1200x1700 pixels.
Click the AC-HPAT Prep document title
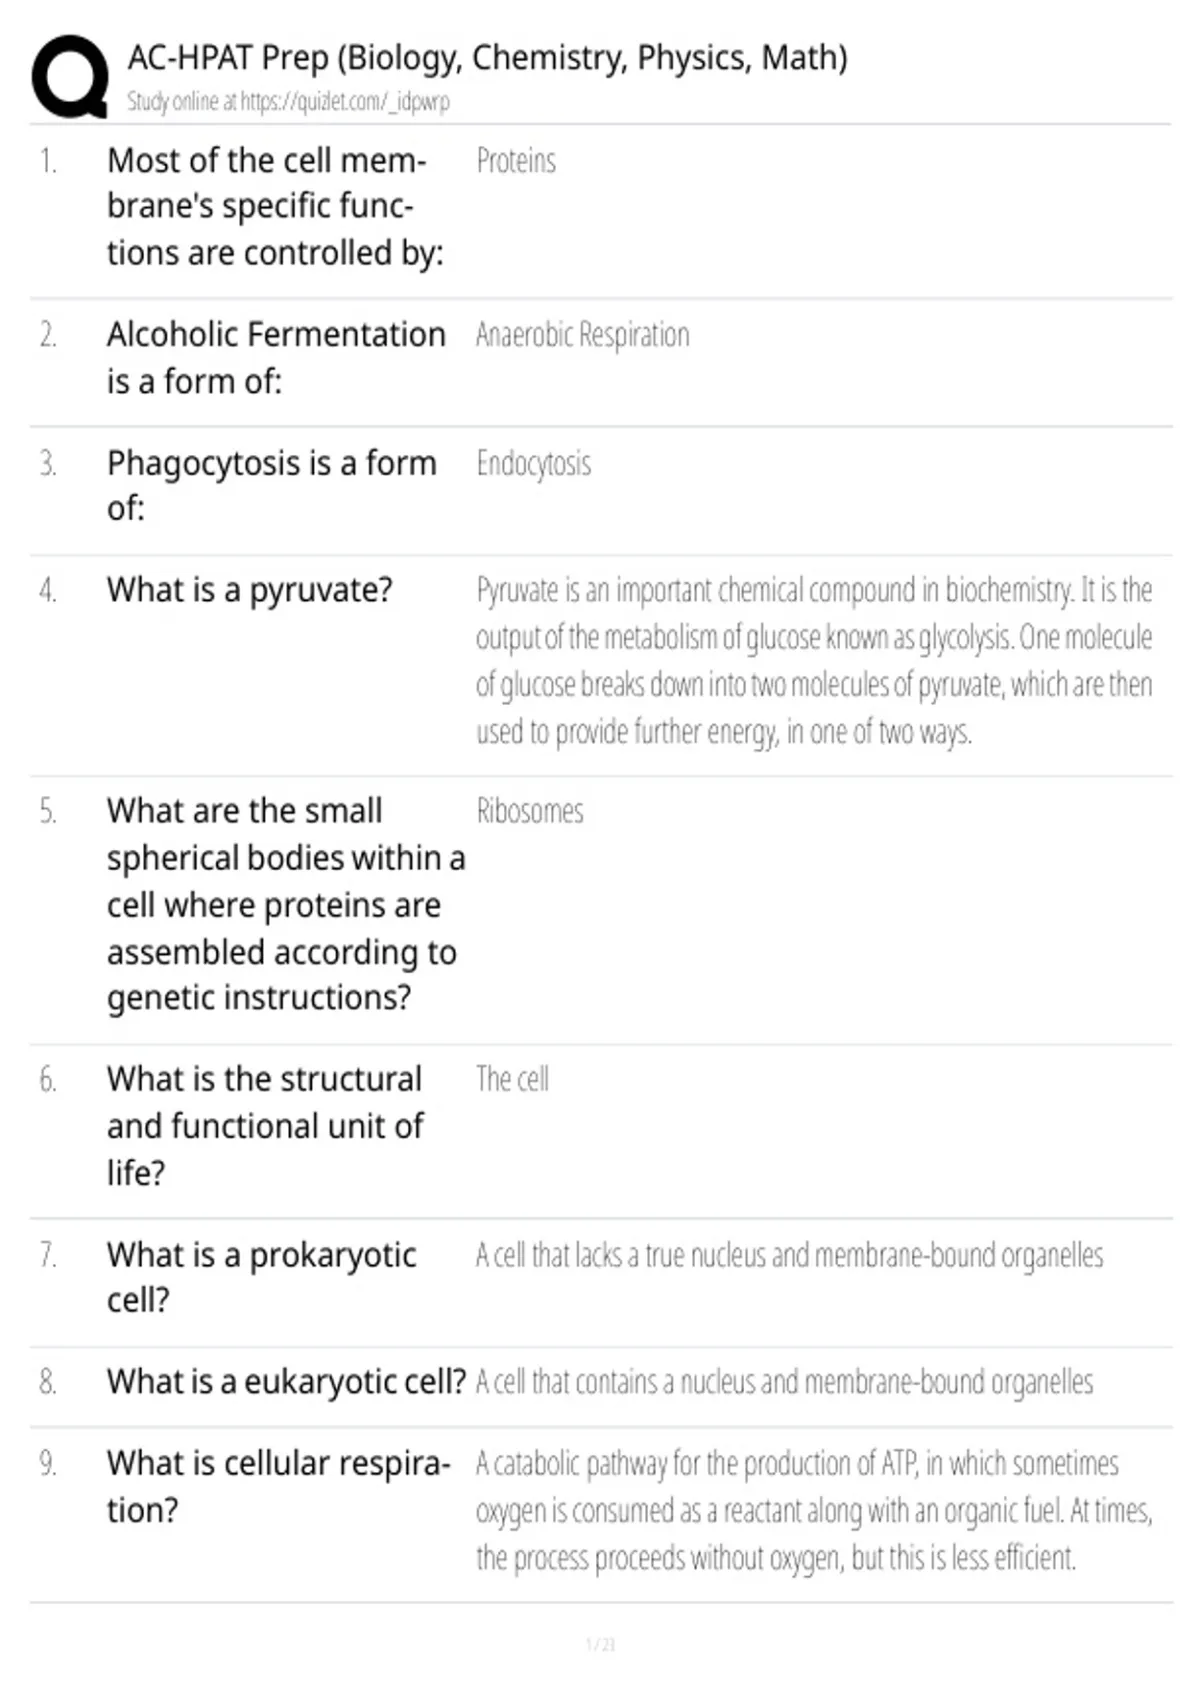pos(487,58)
